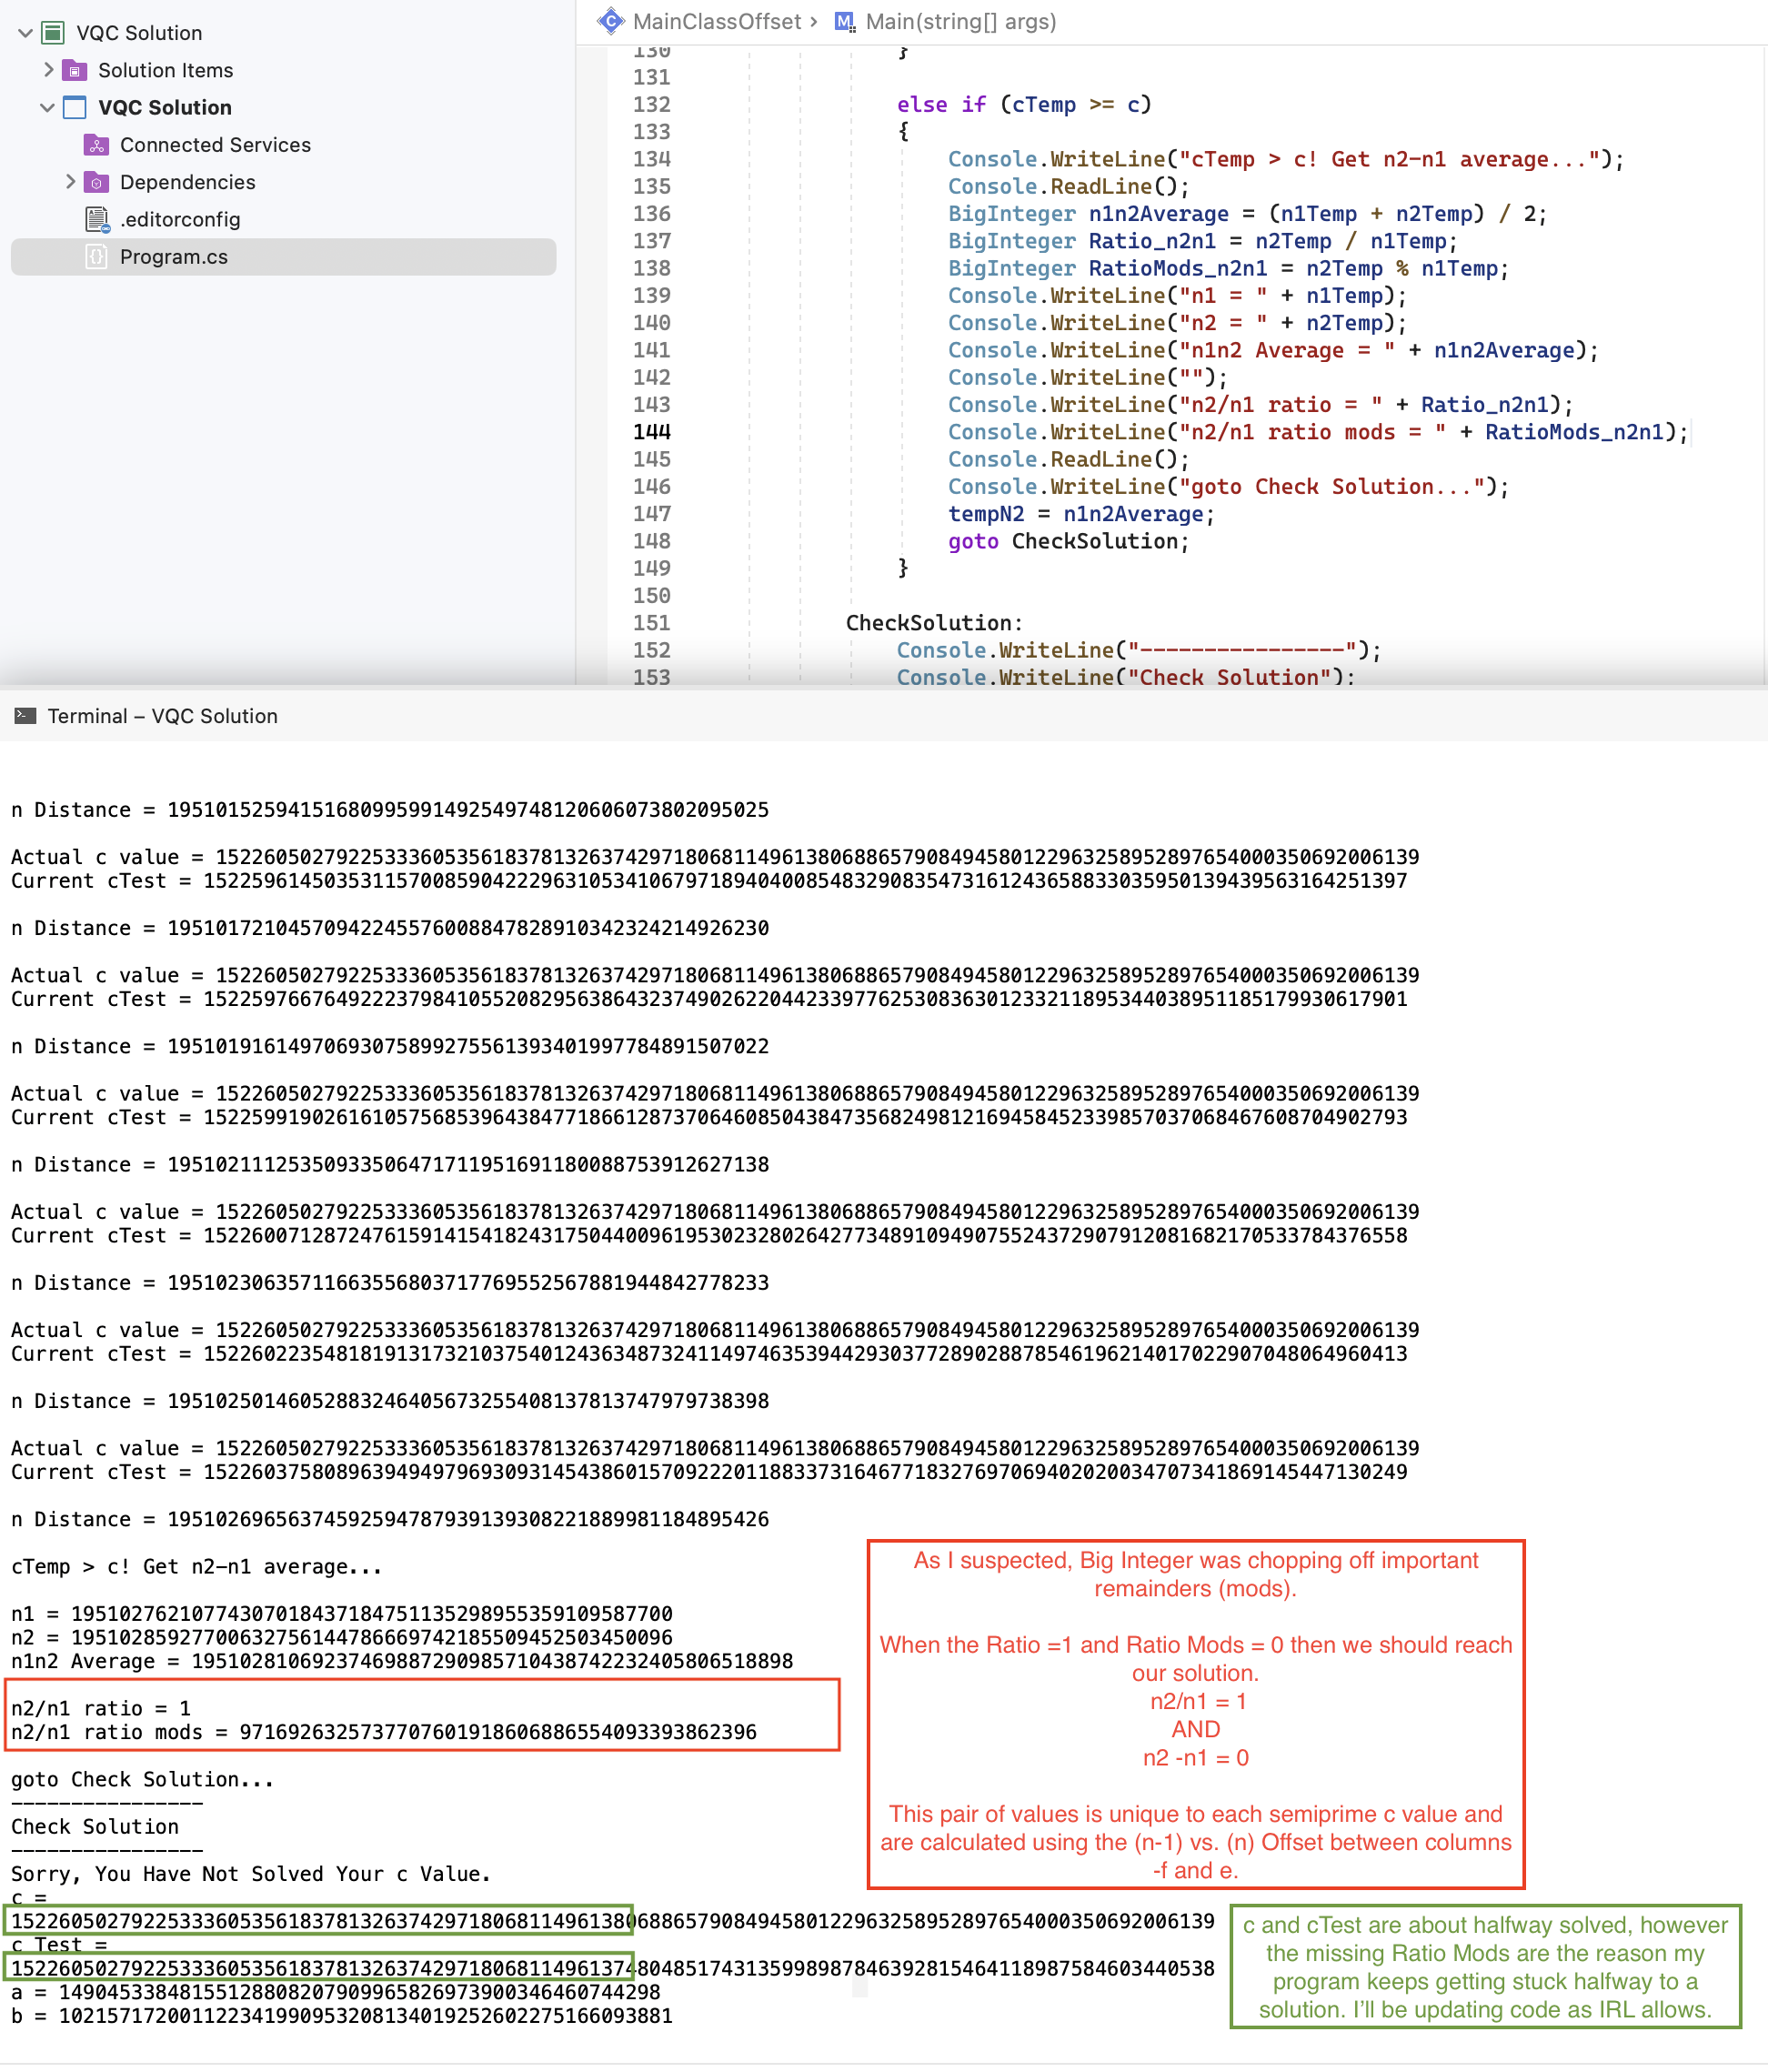Image resolution: width=1768 pixels, height=2072 pixels.
Task: Click the VQC Solution project icon
Action: click(75, 107)
